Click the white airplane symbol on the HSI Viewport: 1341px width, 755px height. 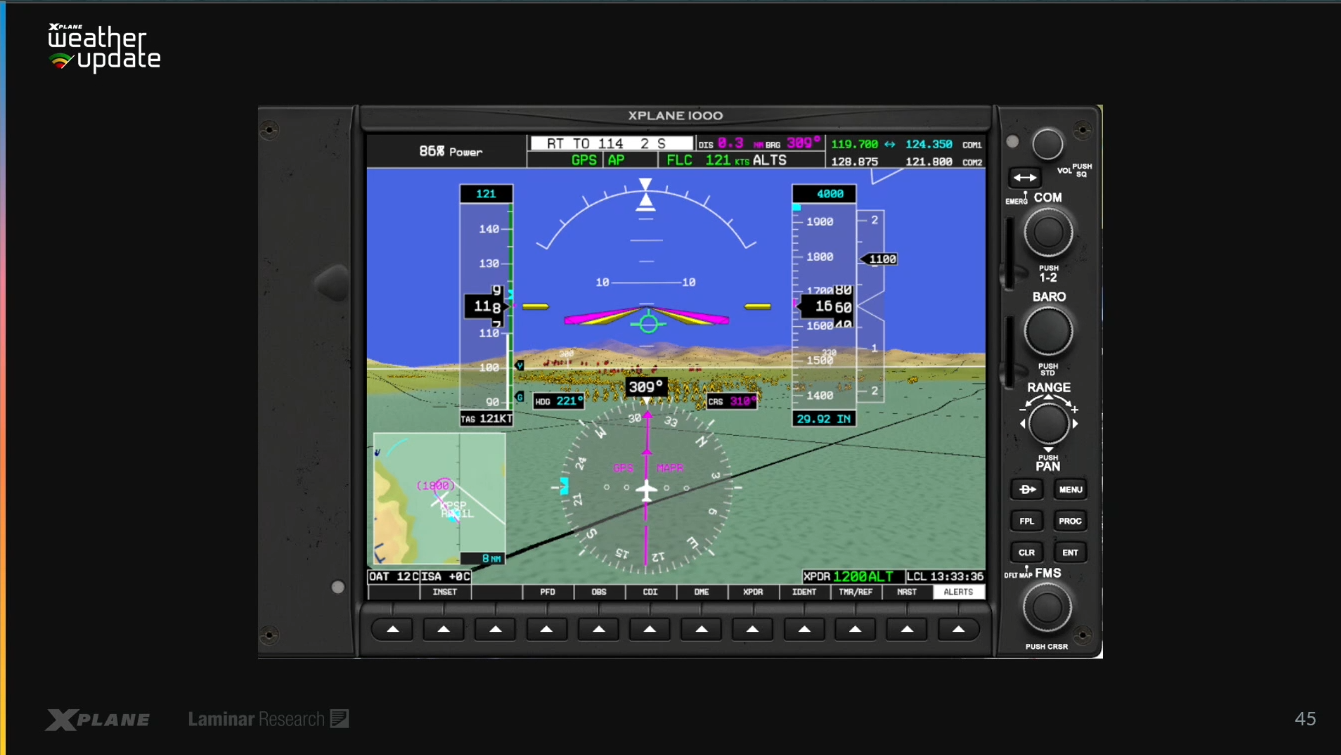point(646,490)
